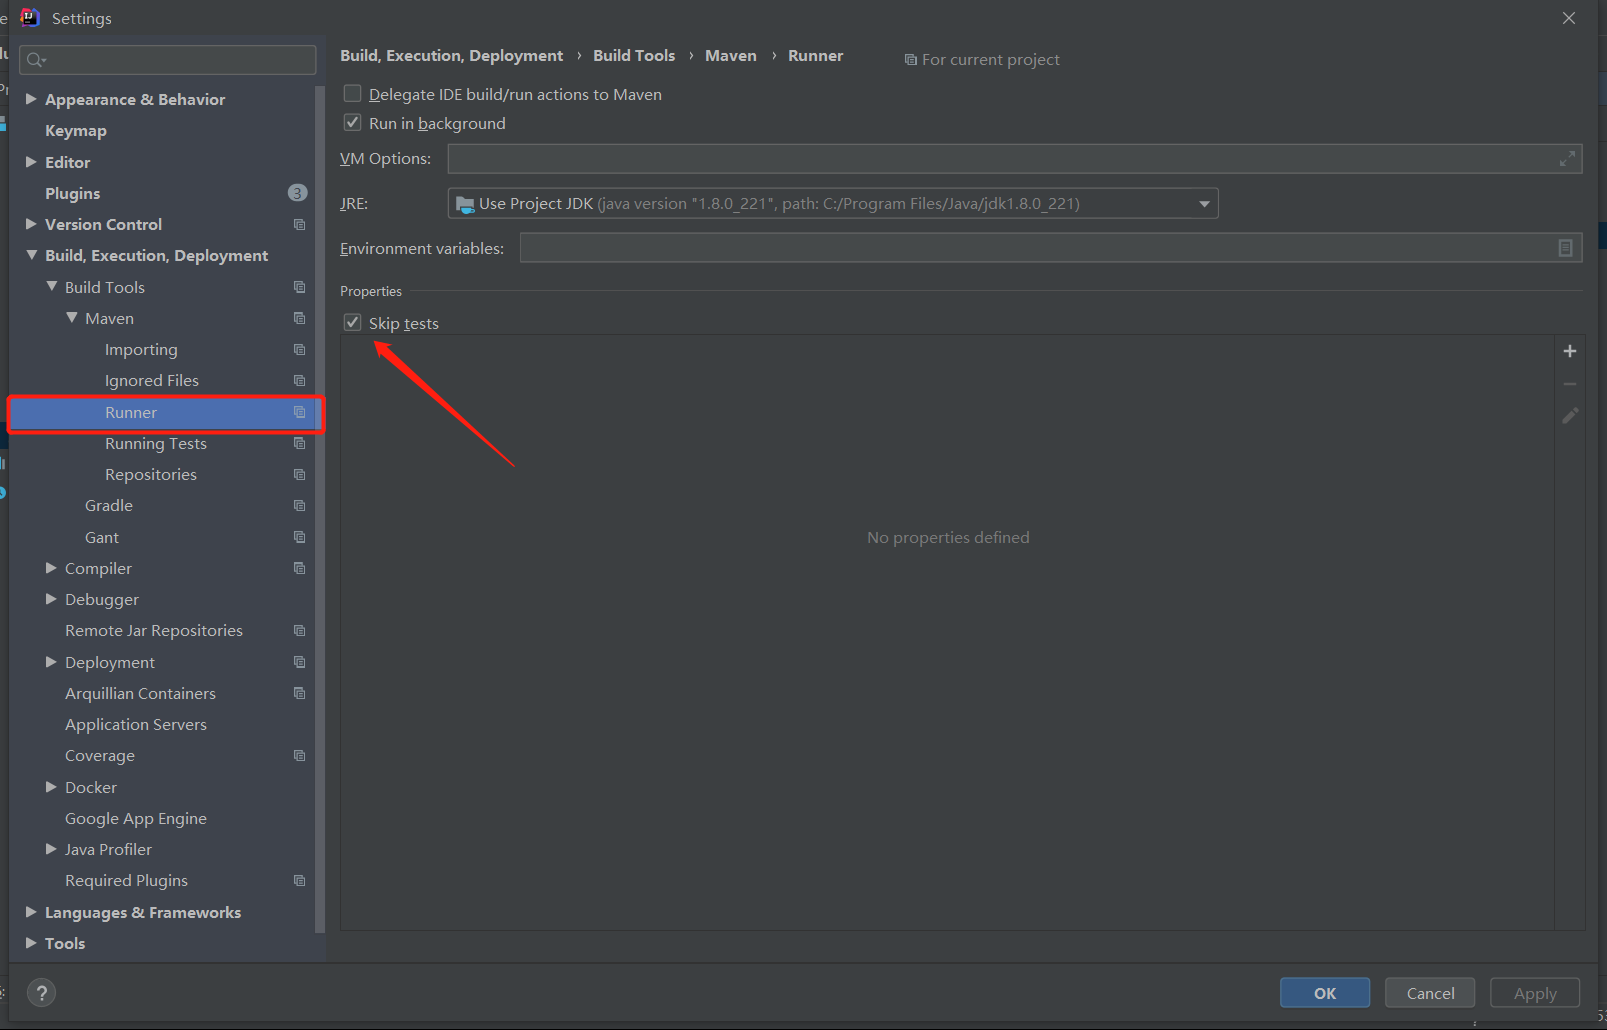
Task: Click the Plugins update count badge
Action: click(297, 193)
